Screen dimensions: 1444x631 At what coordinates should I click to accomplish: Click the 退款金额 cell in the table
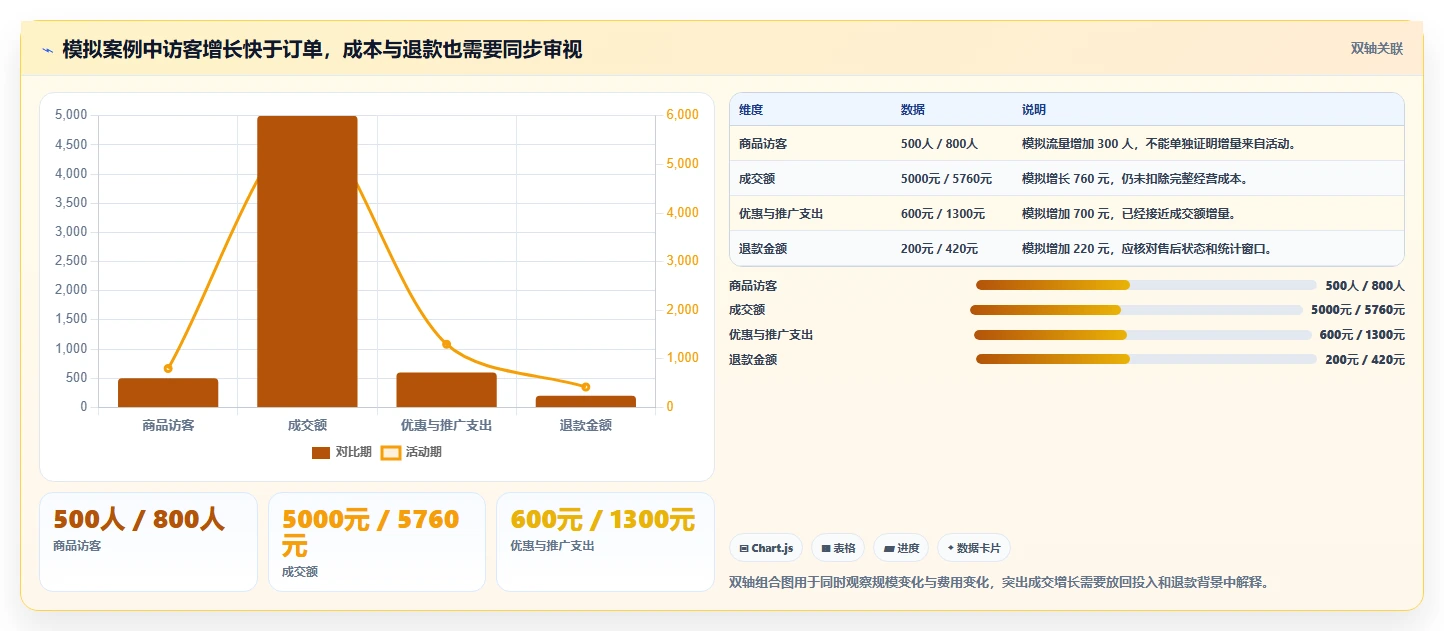point(763,249)
